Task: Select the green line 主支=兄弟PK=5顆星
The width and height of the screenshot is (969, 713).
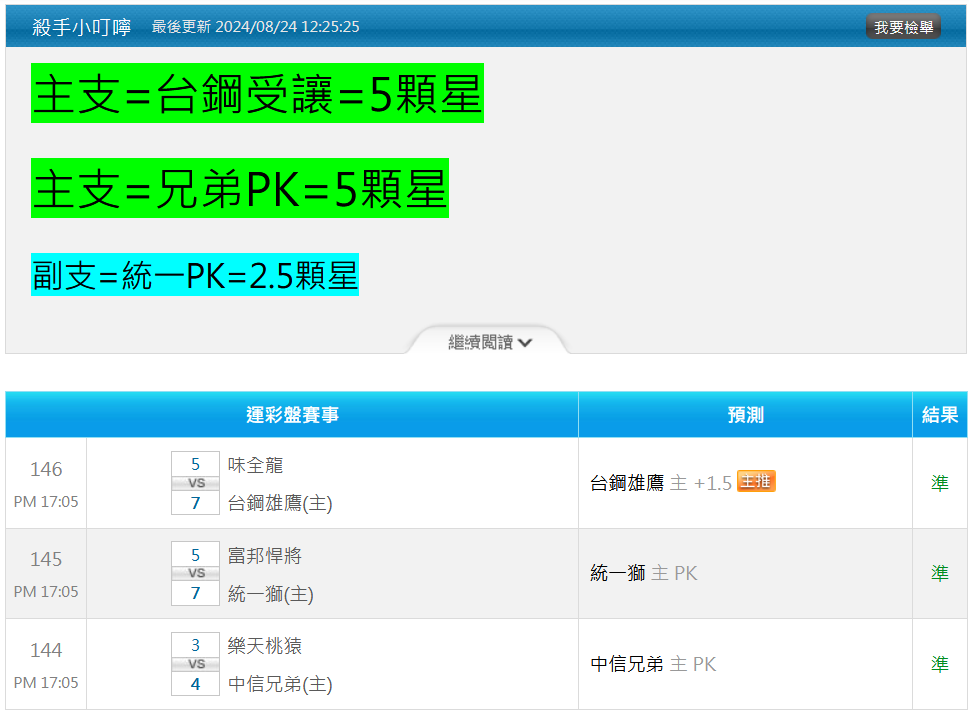Action: [x=240, y=188]
